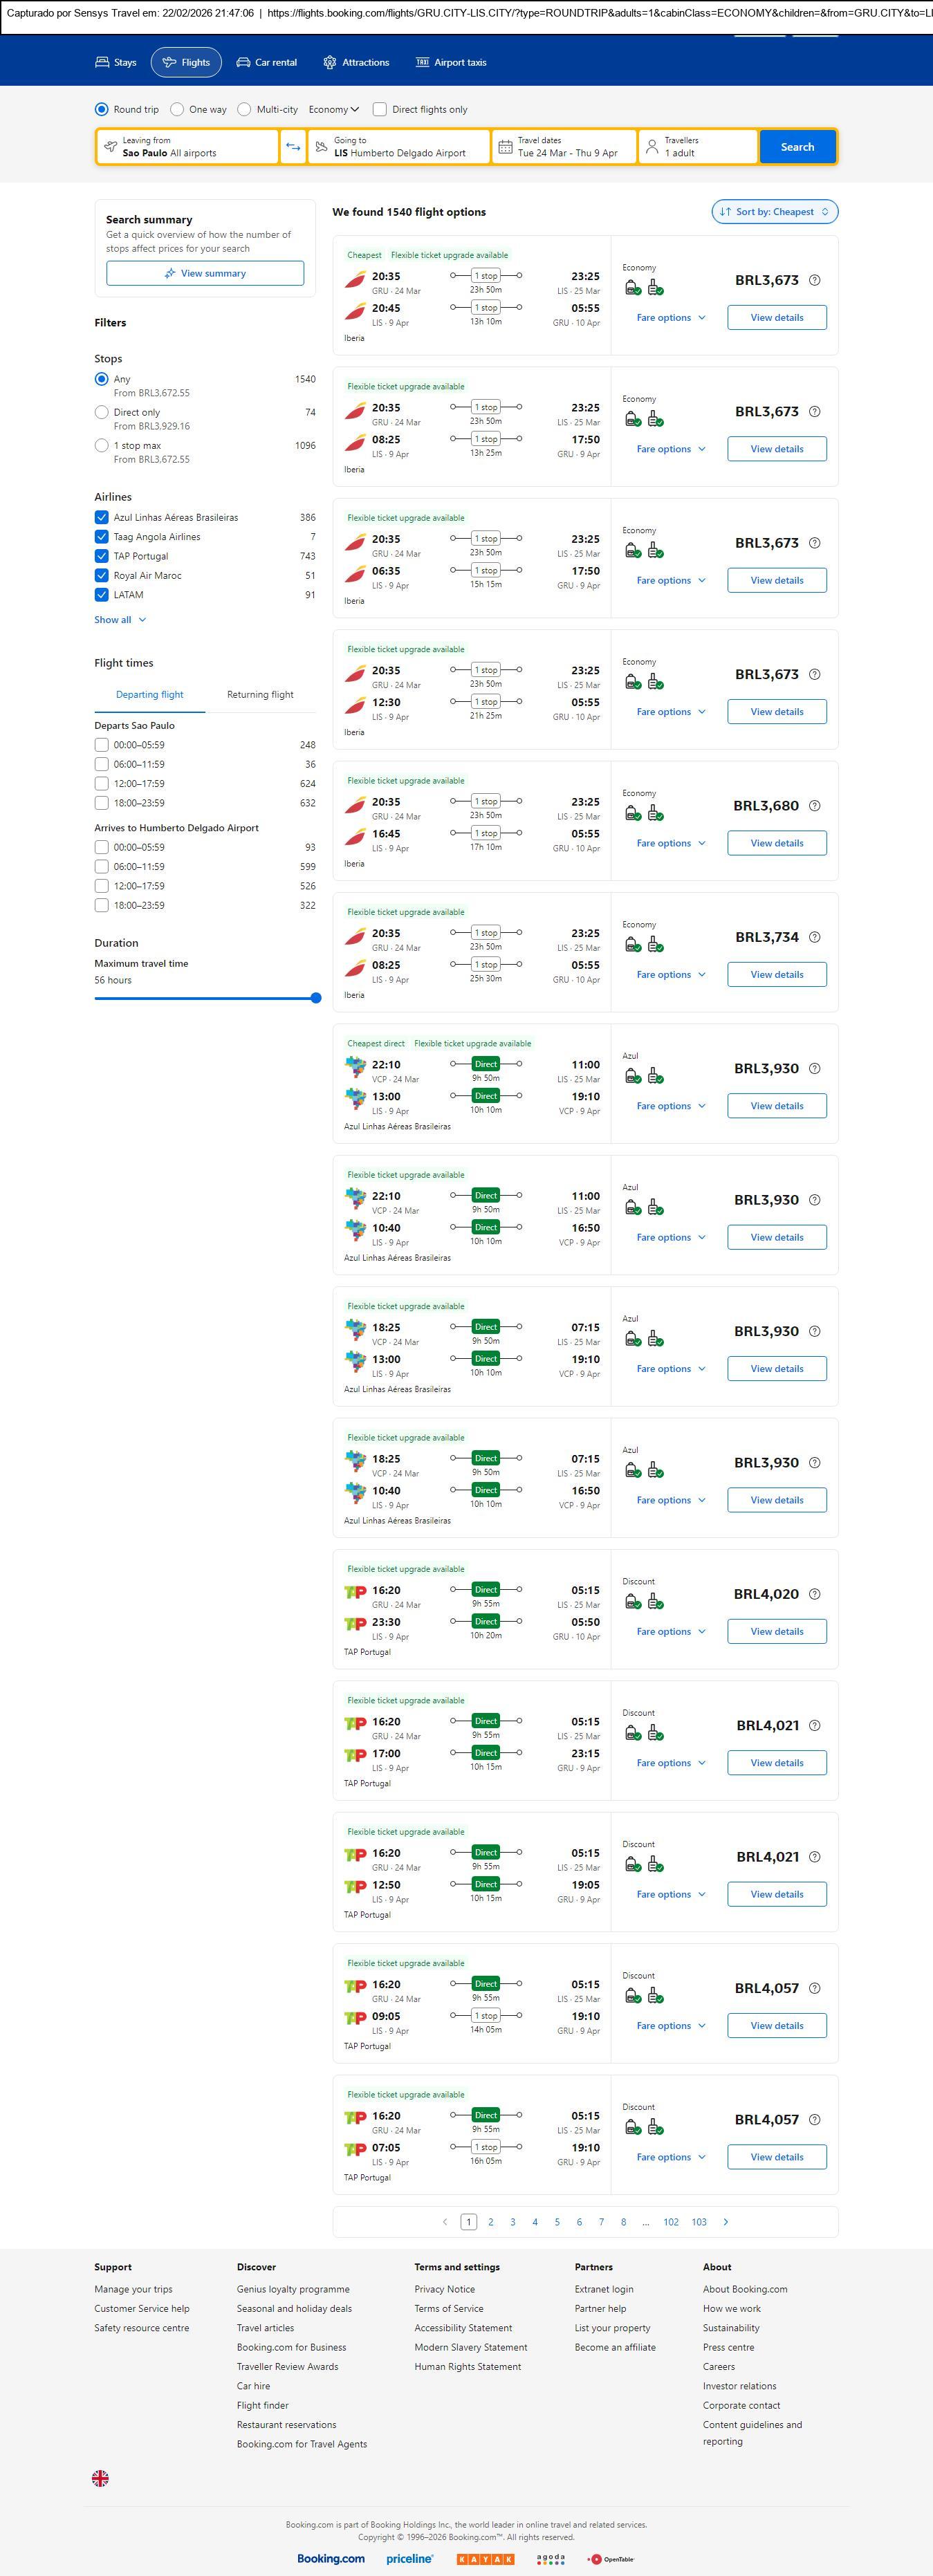933x2576 pixels.
Task: Uncheck the TAP Portugal airline filter
Action: point(101,556)
